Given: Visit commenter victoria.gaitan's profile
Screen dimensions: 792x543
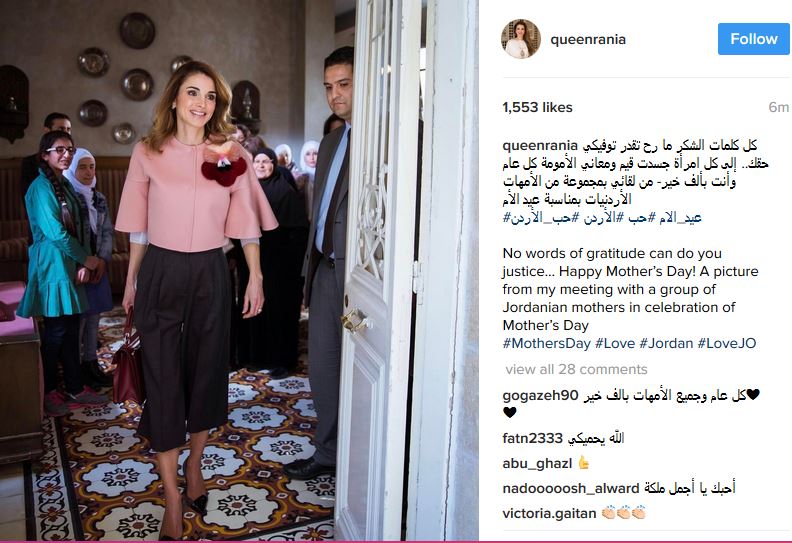Looking at the screenshot, I should [550, 514].
